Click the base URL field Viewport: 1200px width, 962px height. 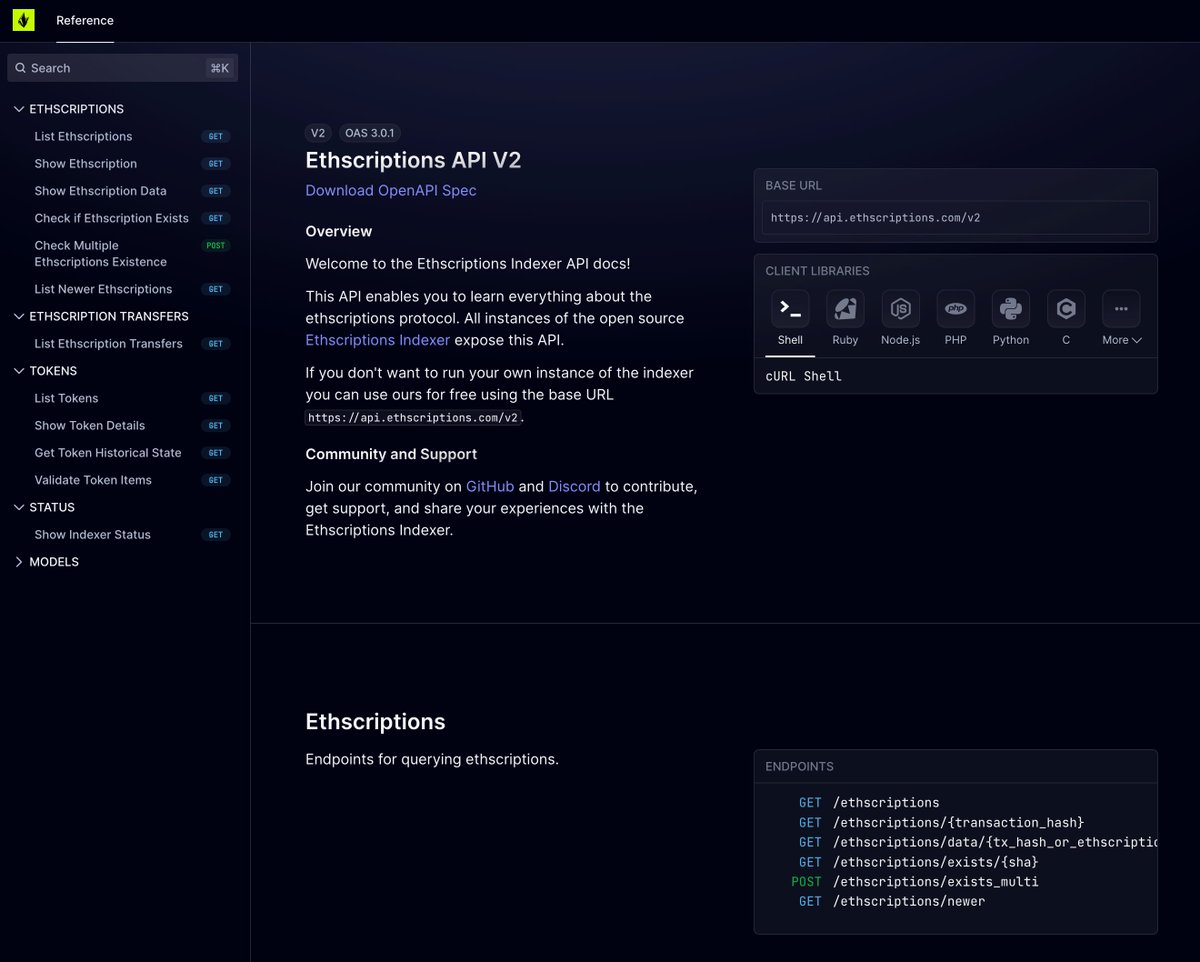click(x=956, y=218)
